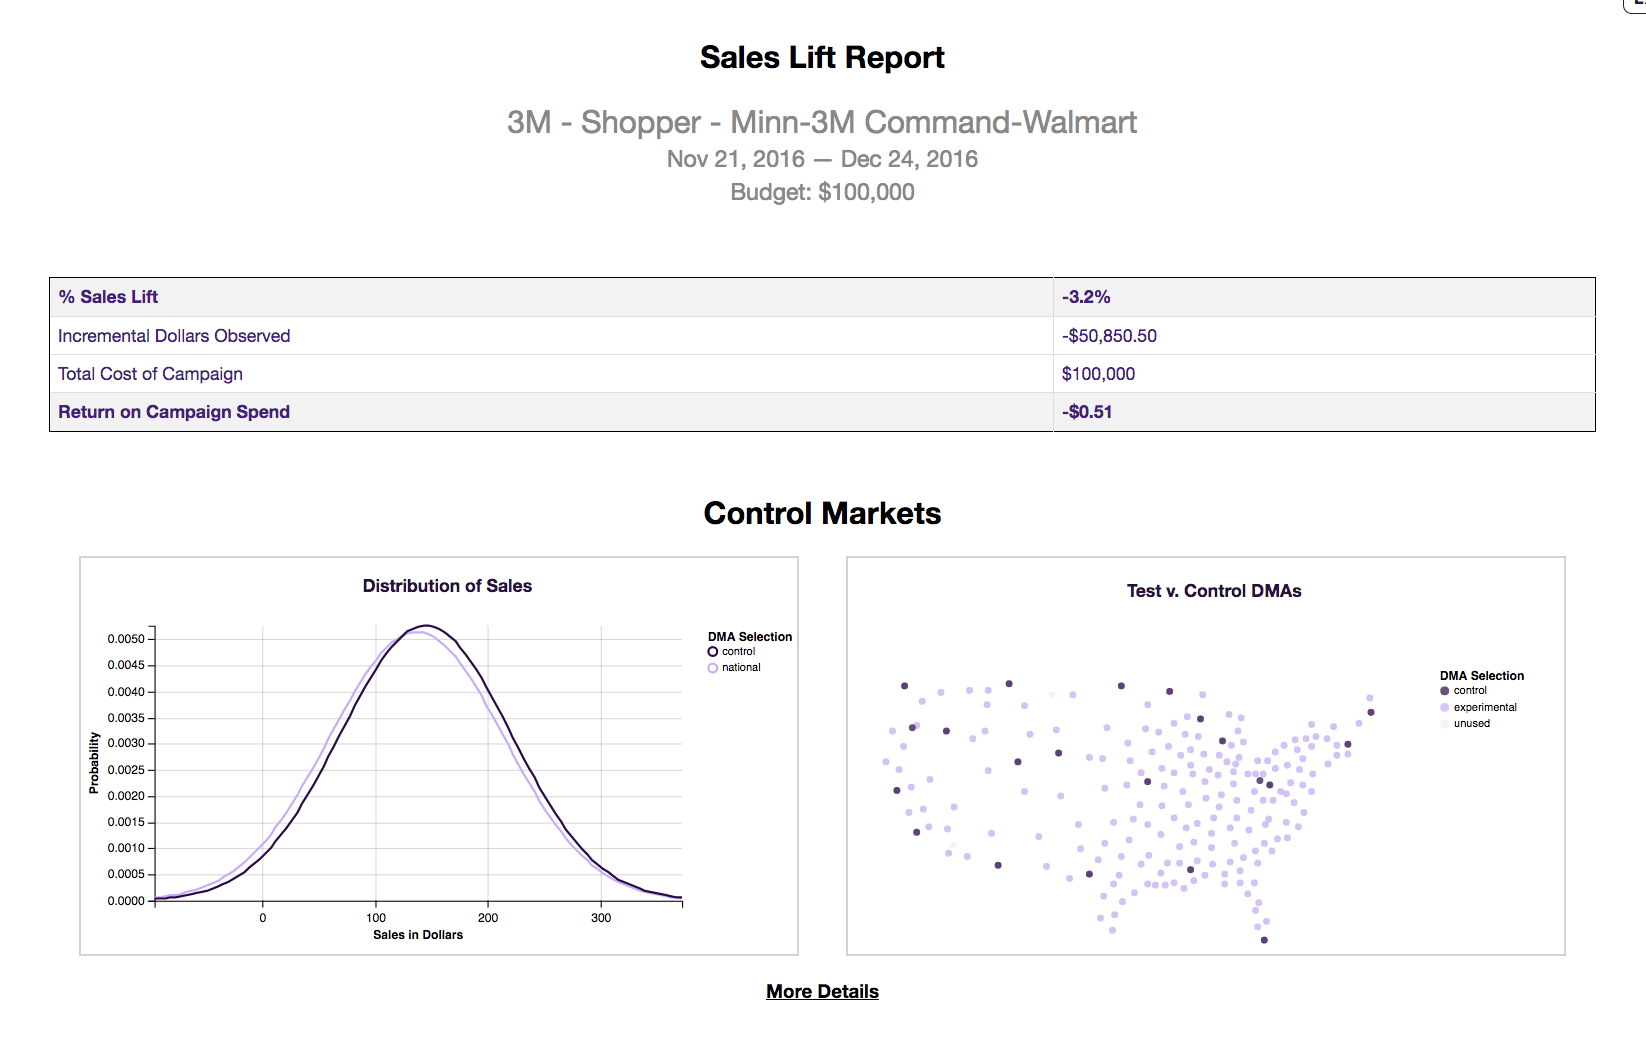
Task: Expand the More Details section
Action: (821, 991)
